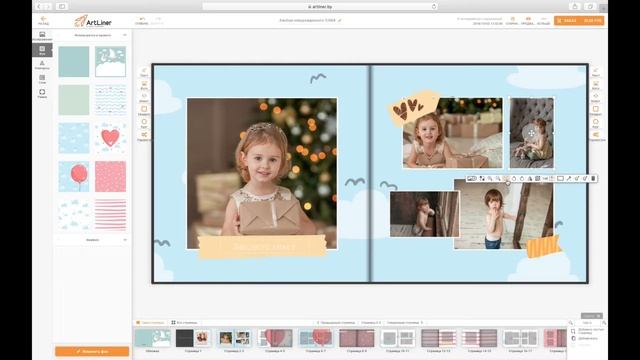
Task: Switch to the single spread view tab
Action: tap(150, 322)
